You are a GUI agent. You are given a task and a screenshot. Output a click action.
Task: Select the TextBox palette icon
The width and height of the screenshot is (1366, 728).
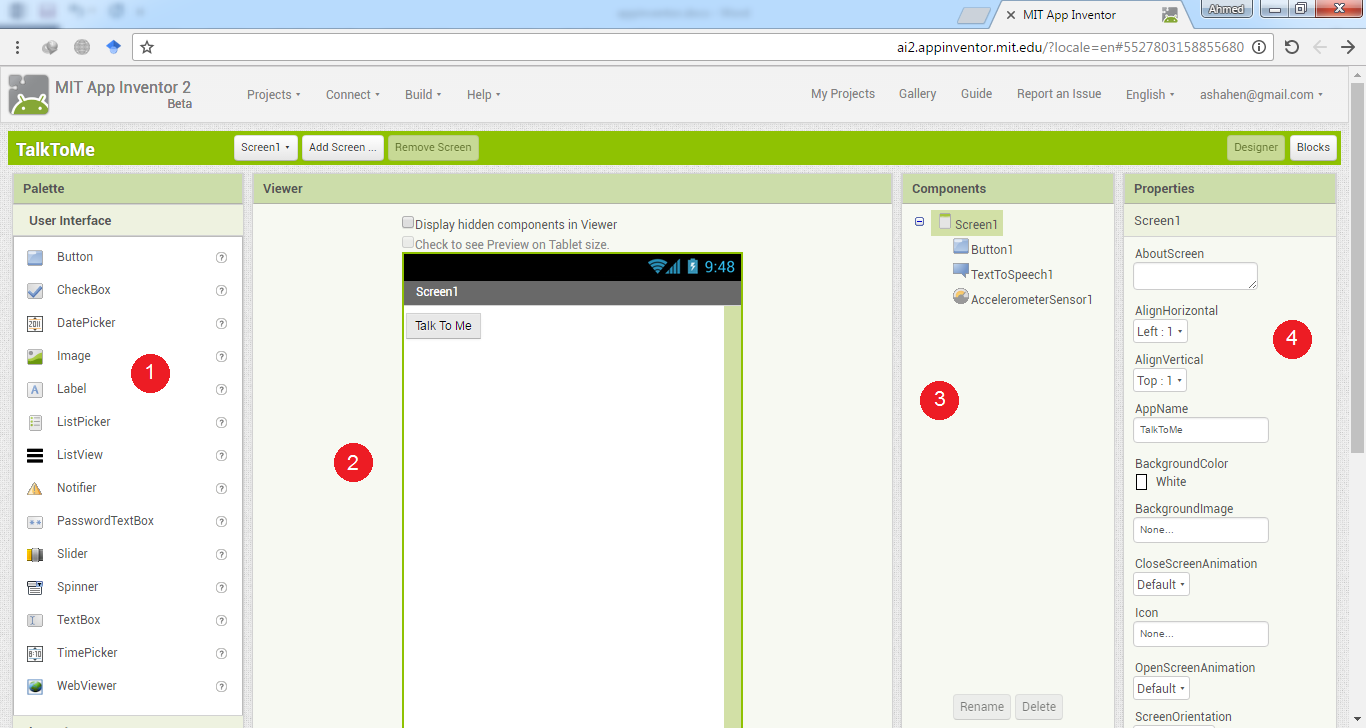[x=35, y=620]
